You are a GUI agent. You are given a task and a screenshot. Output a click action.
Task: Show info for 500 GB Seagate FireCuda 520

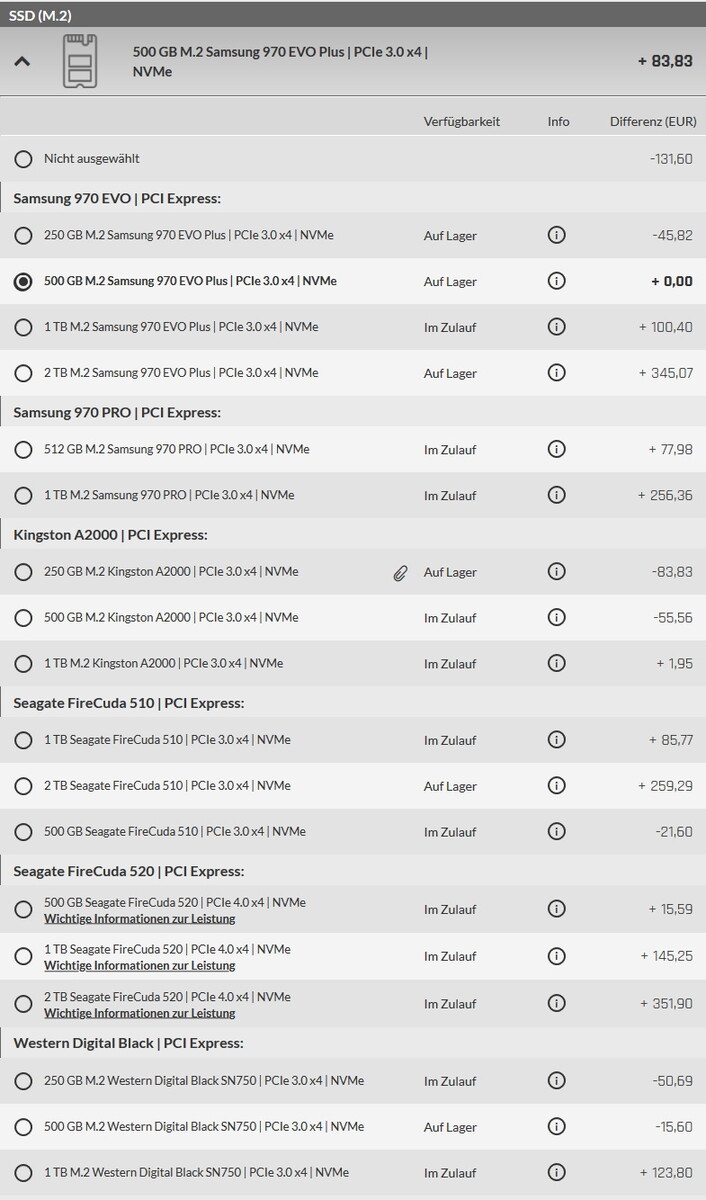pos(557,909)
